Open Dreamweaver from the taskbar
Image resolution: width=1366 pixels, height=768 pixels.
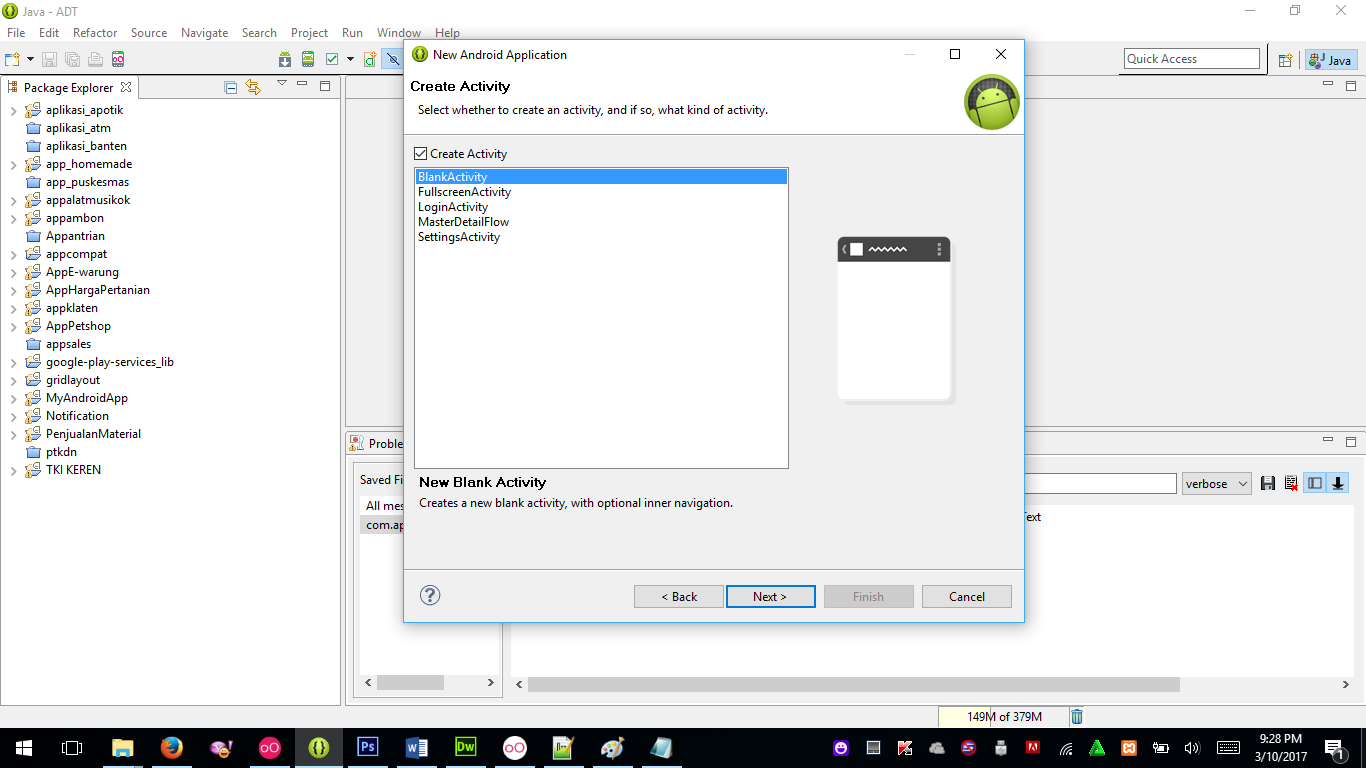tap(465, 747)
